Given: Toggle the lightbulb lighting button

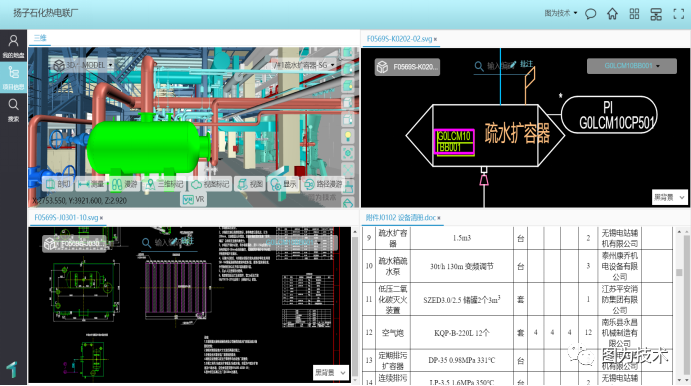Looking at the screenshot, I should (x=348, y=136).
